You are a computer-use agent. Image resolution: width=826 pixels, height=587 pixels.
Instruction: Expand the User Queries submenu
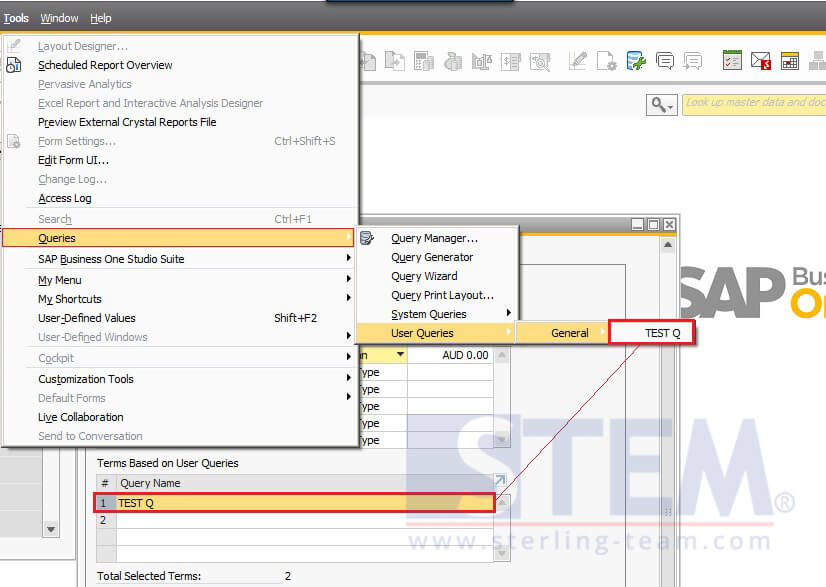tap(436, 333)
